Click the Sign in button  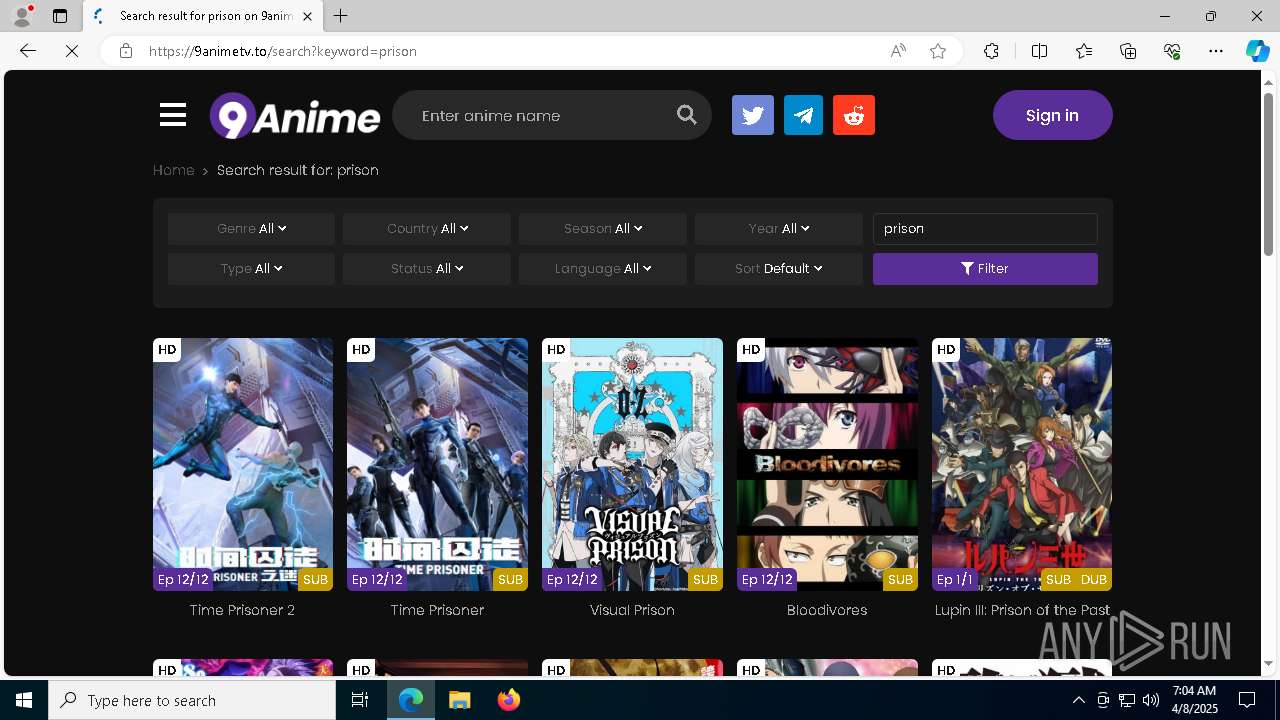tap(1052, 115)
